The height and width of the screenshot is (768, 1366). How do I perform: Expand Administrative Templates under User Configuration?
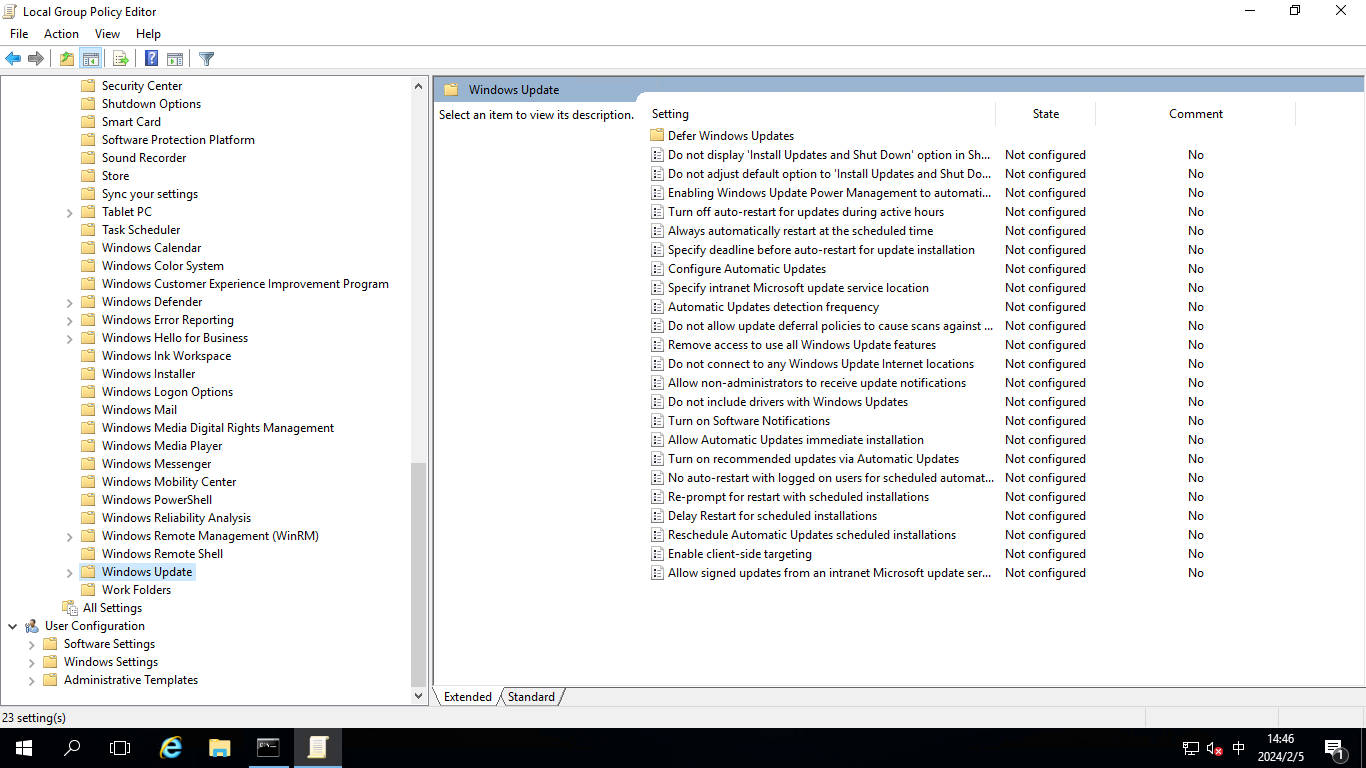click(31, 680)
